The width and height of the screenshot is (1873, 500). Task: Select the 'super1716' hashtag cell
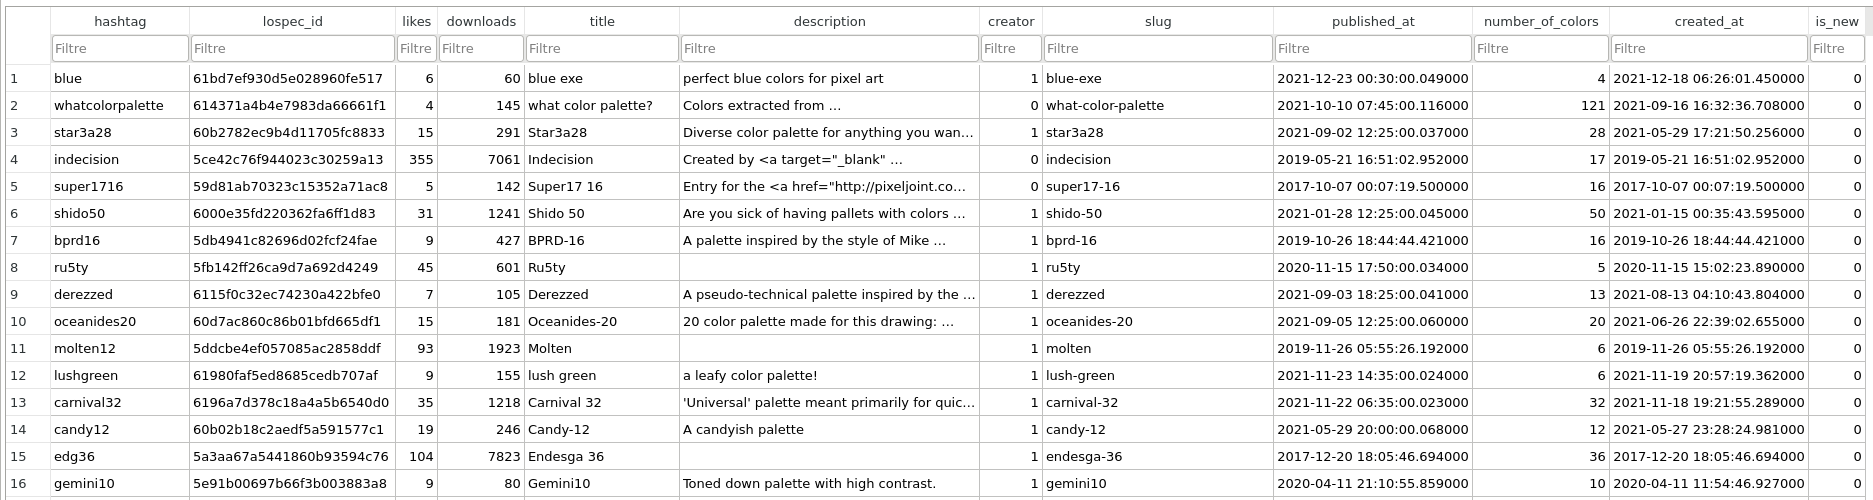120,186
